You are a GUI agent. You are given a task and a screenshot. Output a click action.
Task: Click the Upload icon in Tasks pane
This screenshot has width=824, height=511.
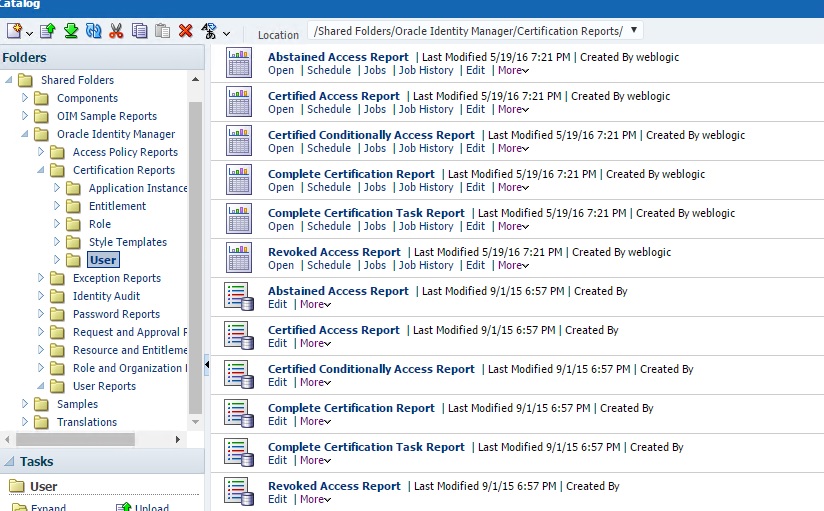point(123,507)
